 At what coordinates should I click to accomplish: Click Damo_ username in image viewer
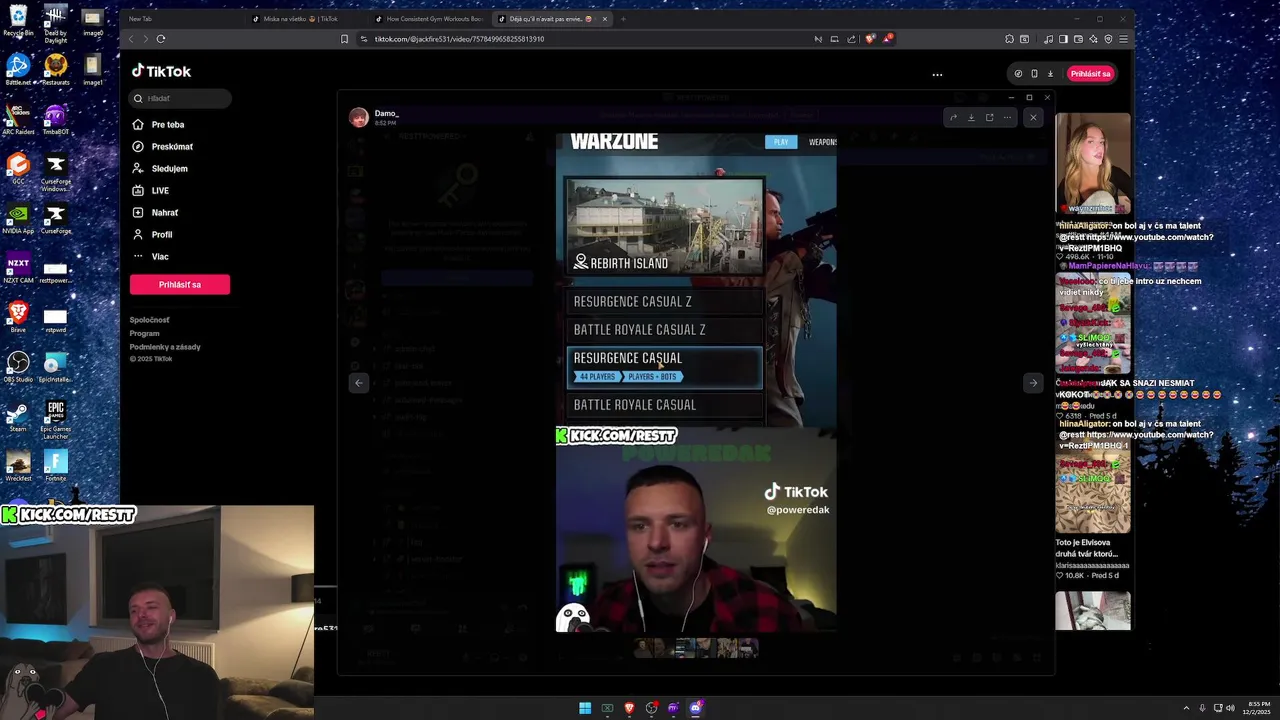coord(387,114)
